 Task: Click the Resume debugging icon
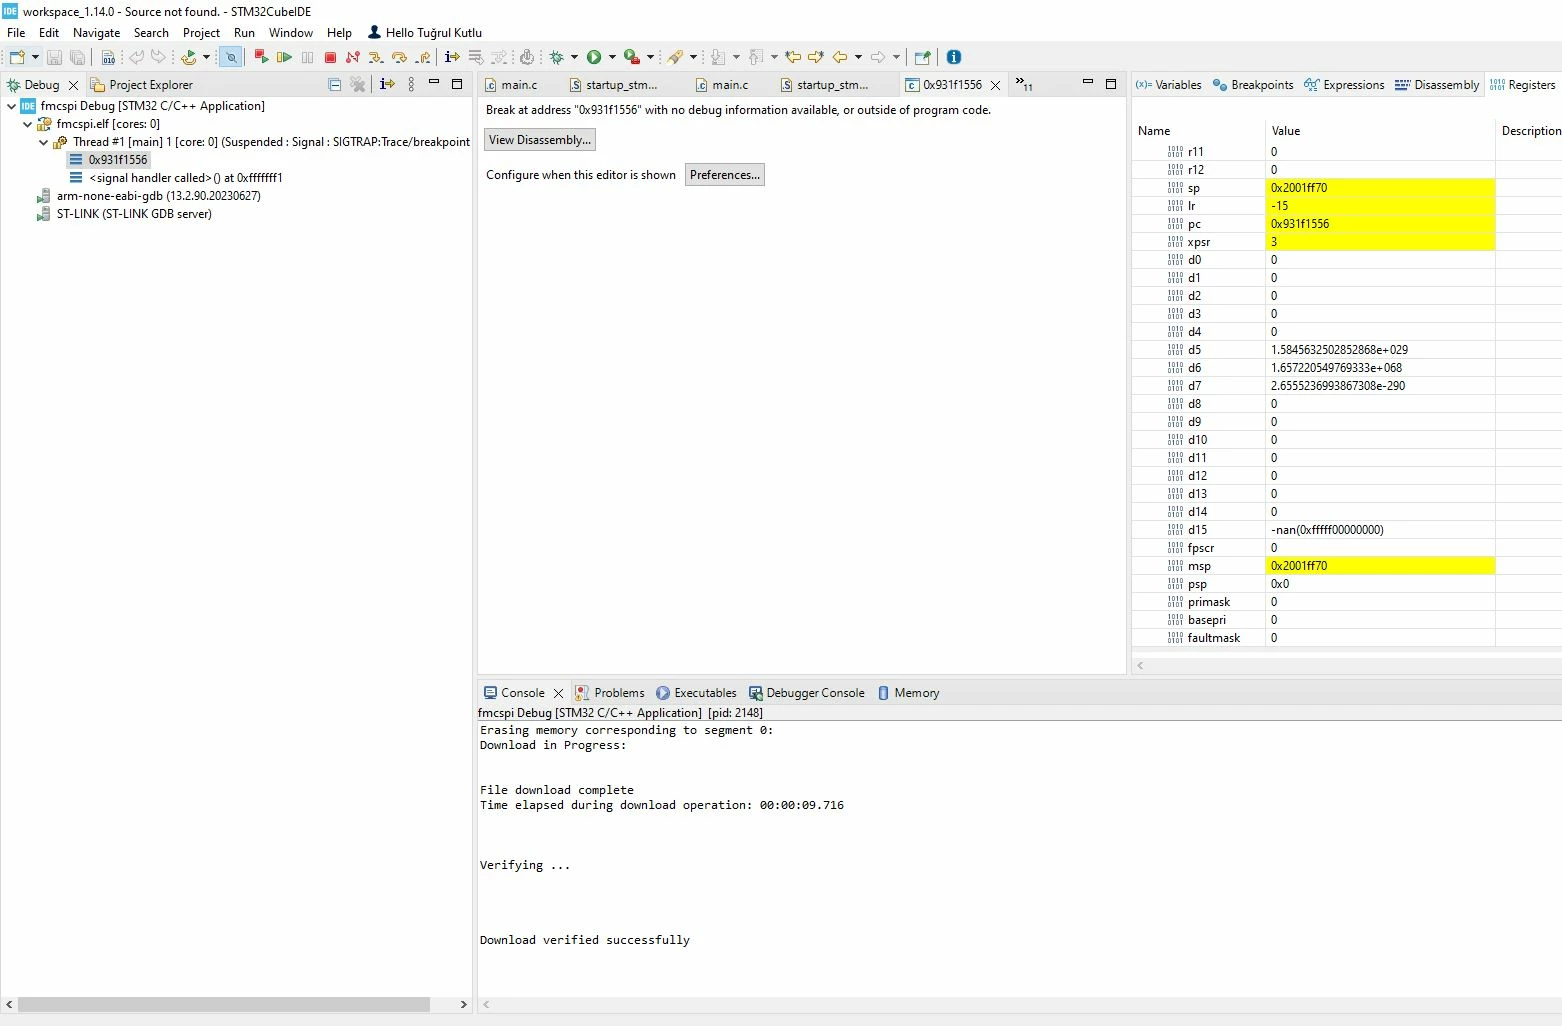[x=284, y=57]
